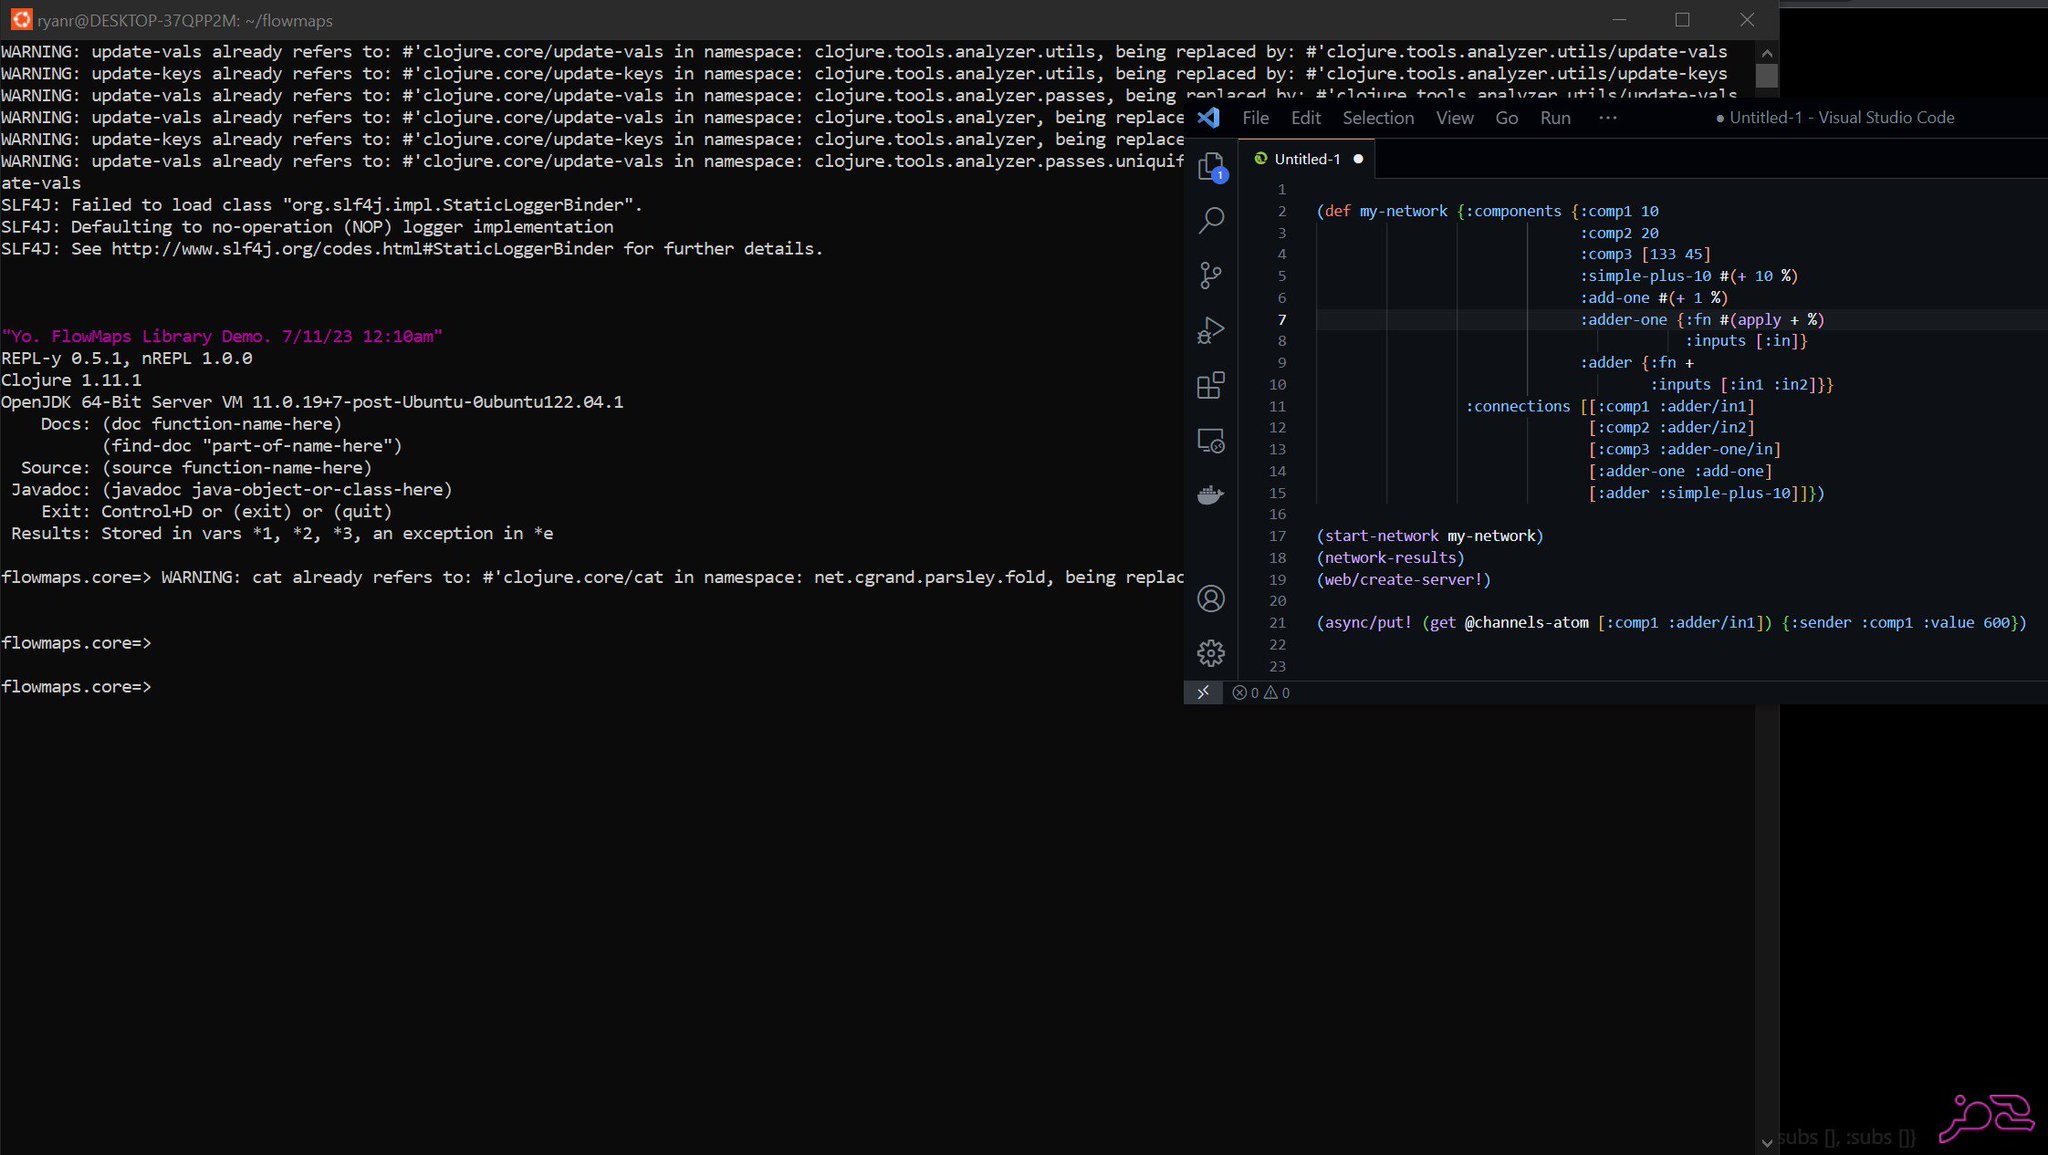2048x1155 pixels.
Task: Select the Untitled-1 editor tab
Action: [x=1306, y=159]
